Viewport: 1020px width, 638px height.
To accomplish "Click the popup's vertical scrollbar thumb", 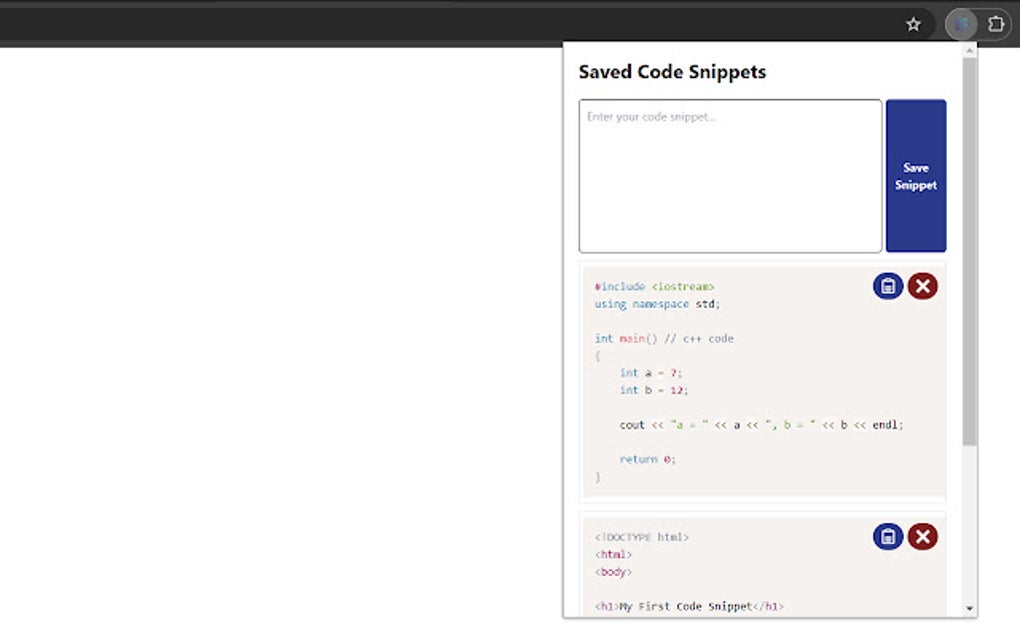I will click(x=970, y=250).
